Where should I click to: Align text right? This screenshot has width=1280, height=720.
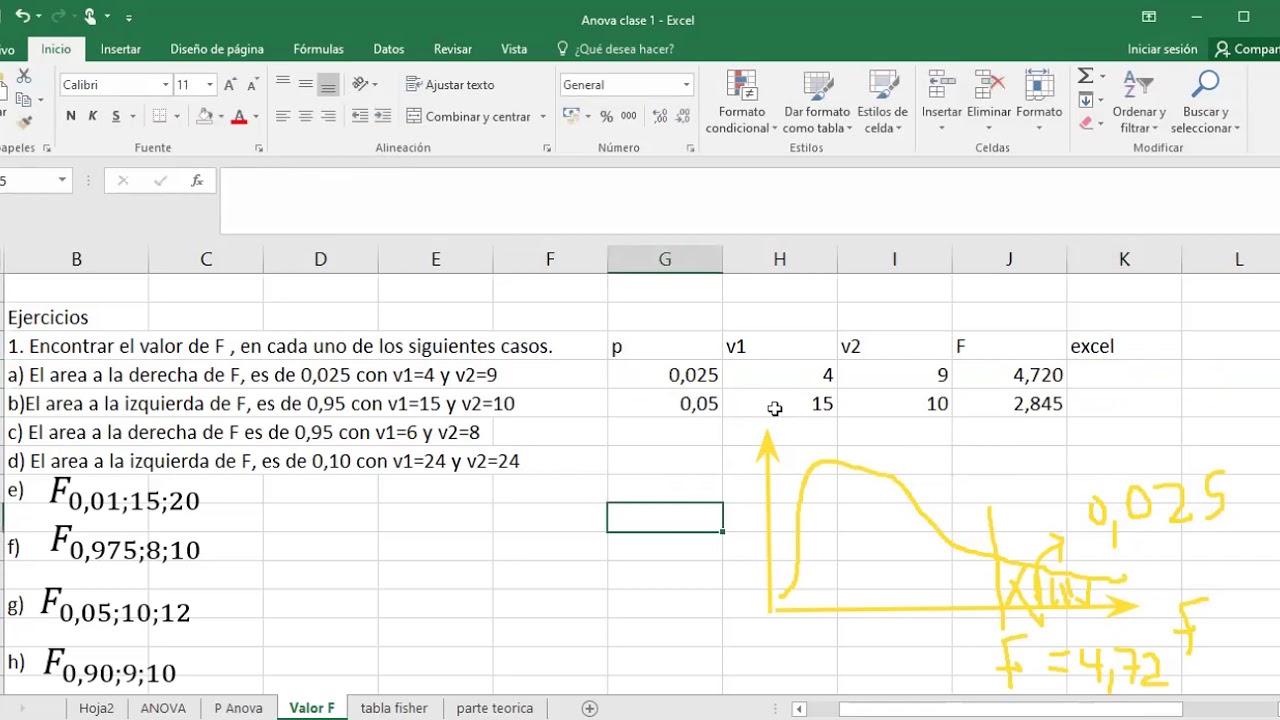coord(328,116)
